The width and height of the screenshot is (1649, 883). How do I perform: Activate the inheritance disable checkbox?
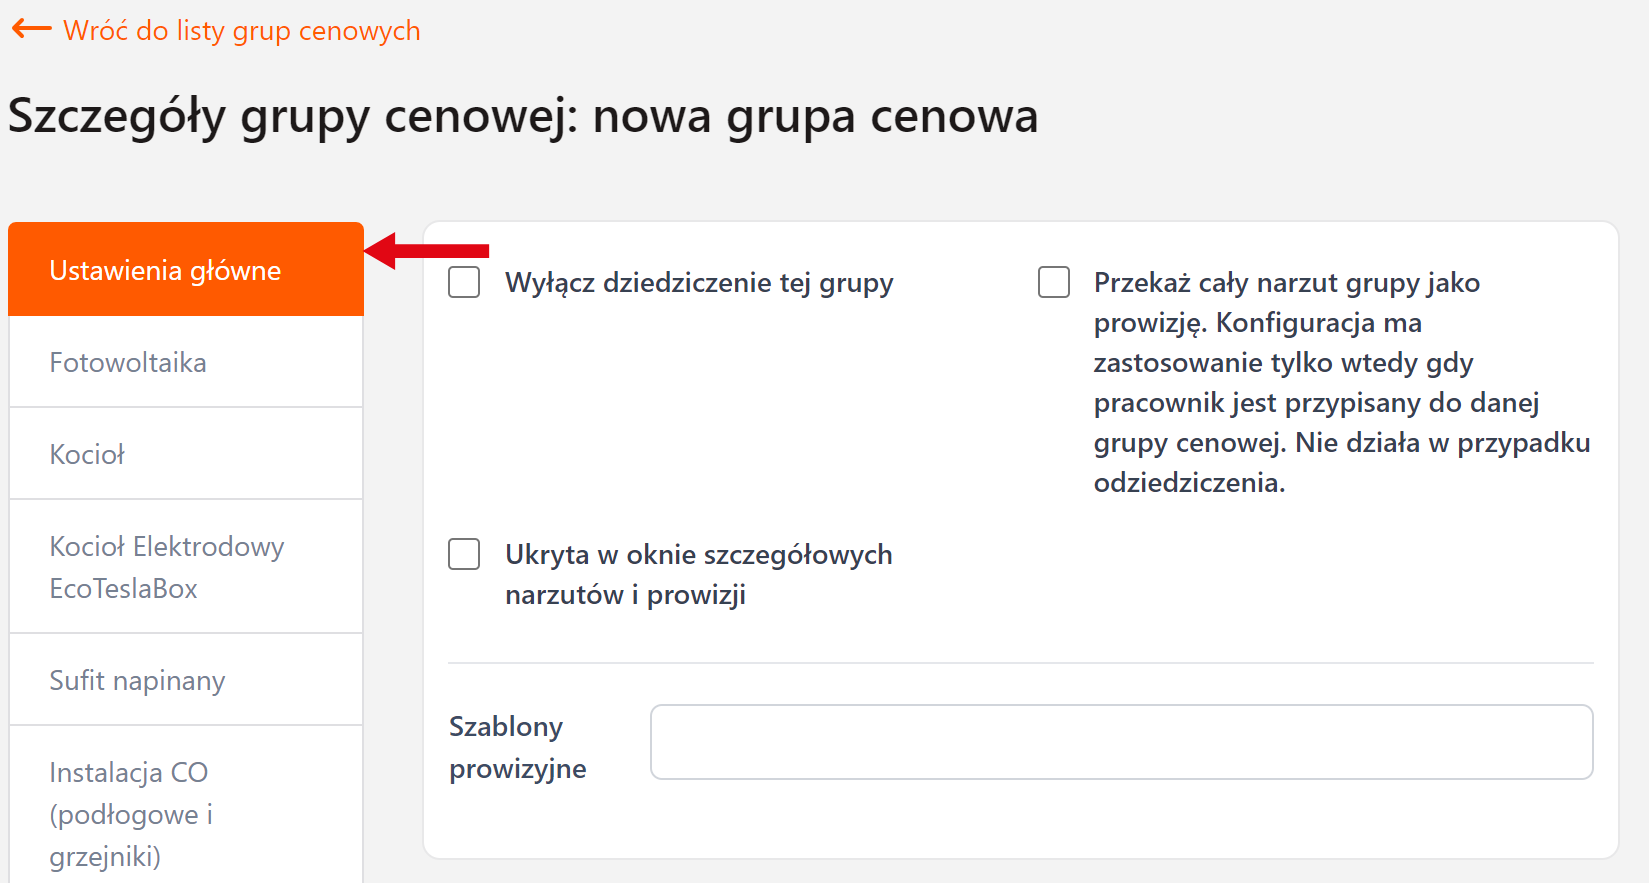[464, 282]
